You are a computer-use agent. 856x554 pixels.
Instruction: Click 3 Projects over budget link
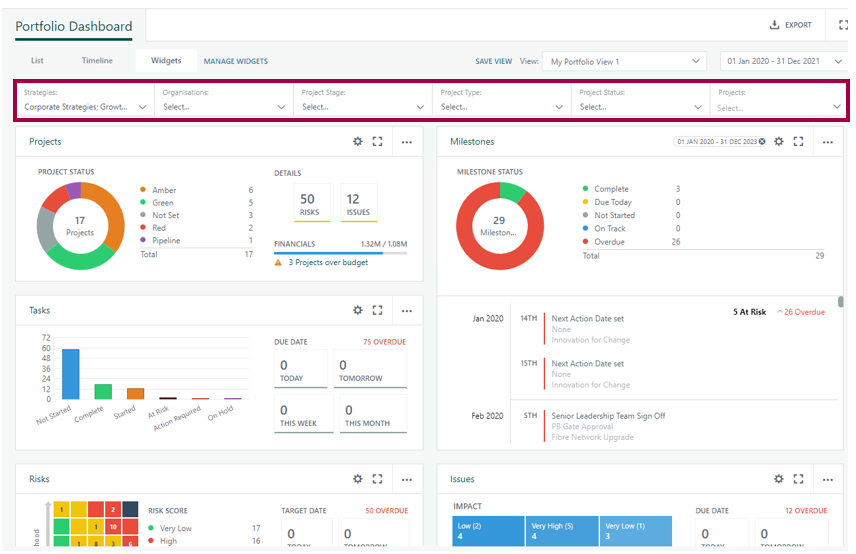(x=328, y=263)
